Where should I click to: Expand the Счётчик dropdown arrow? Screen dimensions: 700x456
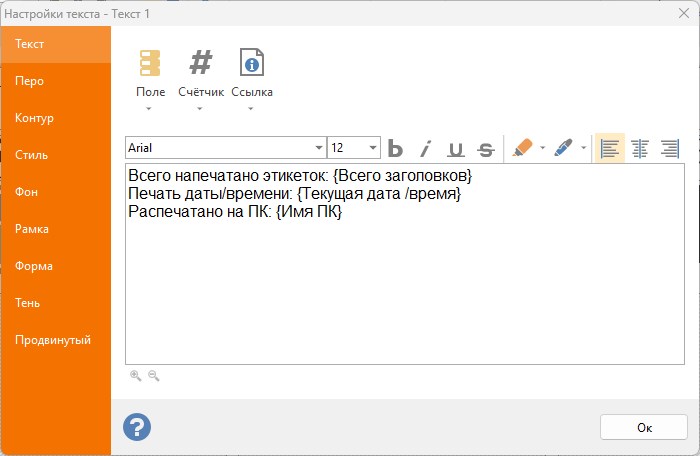200,109
